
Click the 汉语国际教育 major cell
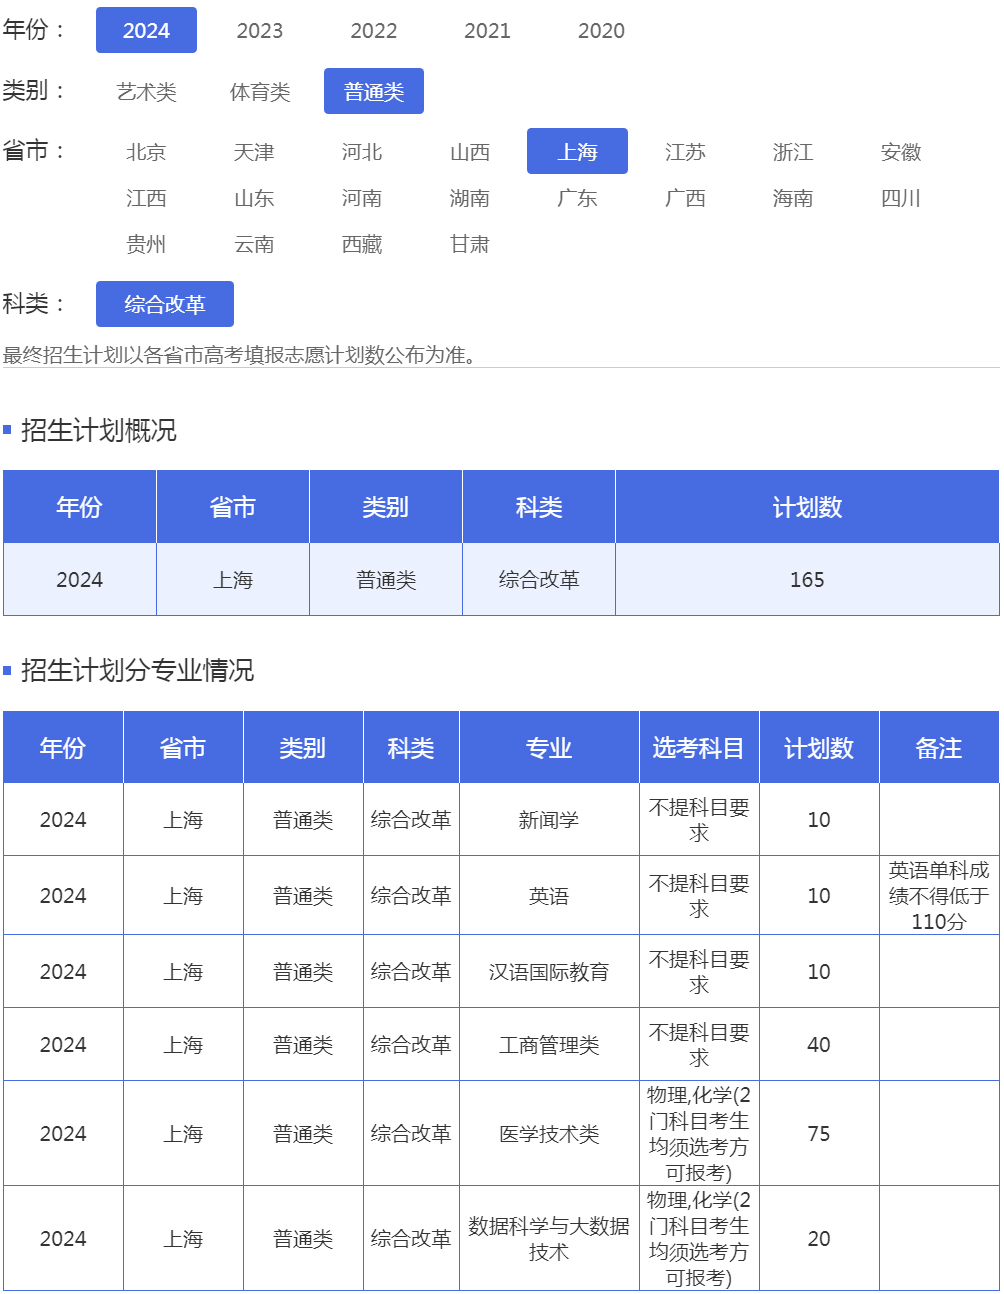pyautogui.click(x=549, y=971)
